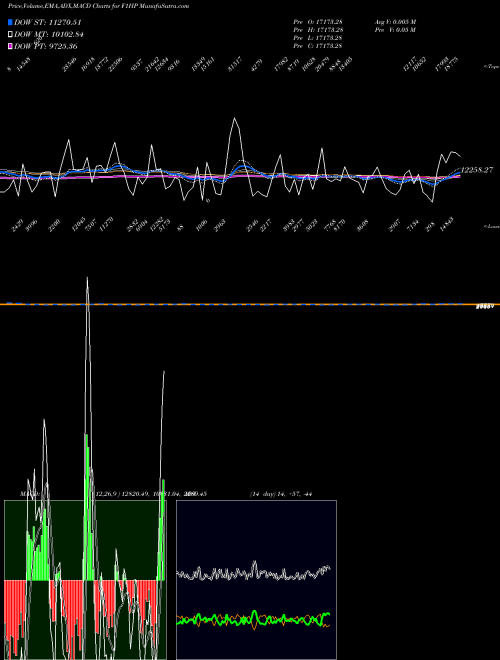Click the 3608 low value label
The image size is (500, 660).
(362, 226)
